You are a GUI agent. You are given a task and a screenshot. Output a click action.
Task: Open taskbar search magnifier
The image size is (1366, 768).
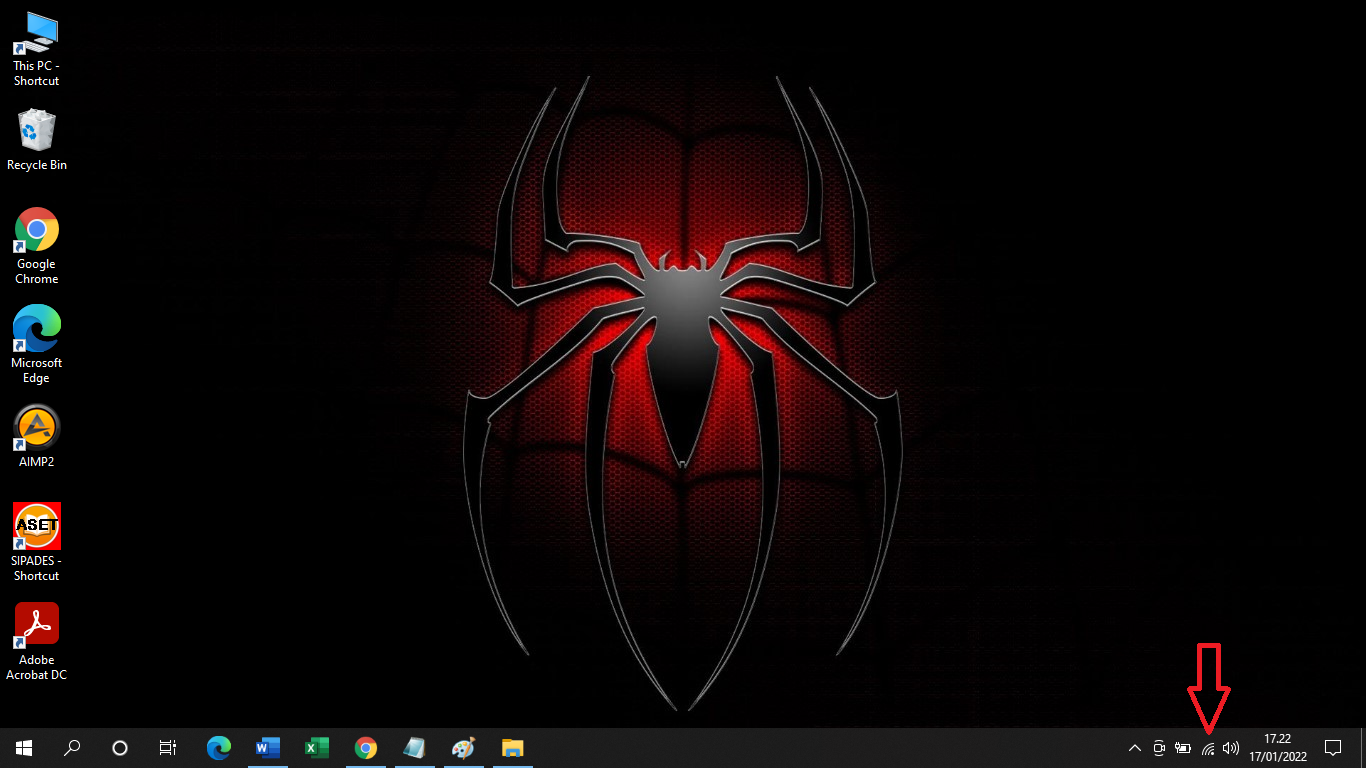tap(72, 748)
